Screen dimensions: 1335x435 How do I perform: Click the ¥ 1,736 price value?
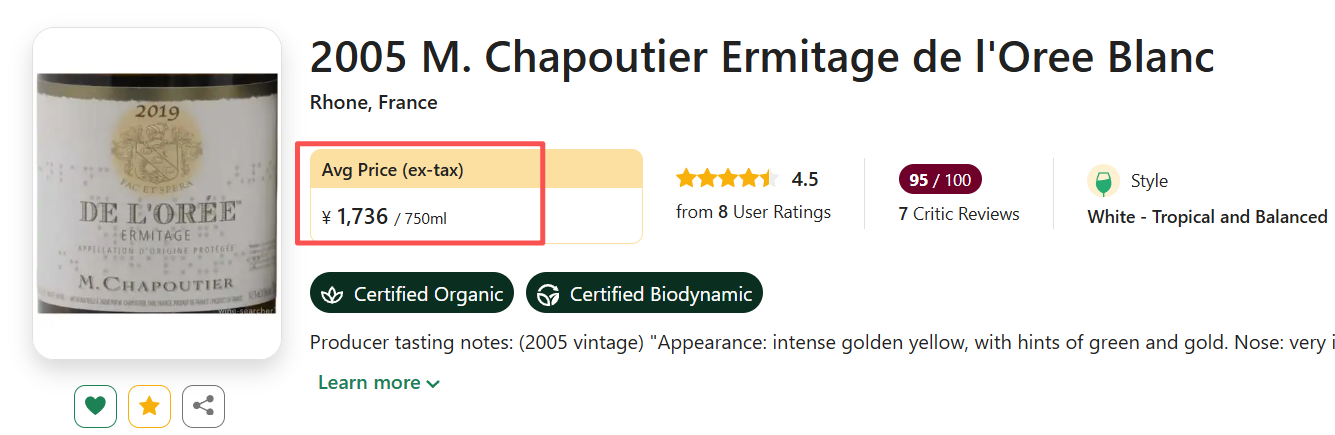pos(361,216)
